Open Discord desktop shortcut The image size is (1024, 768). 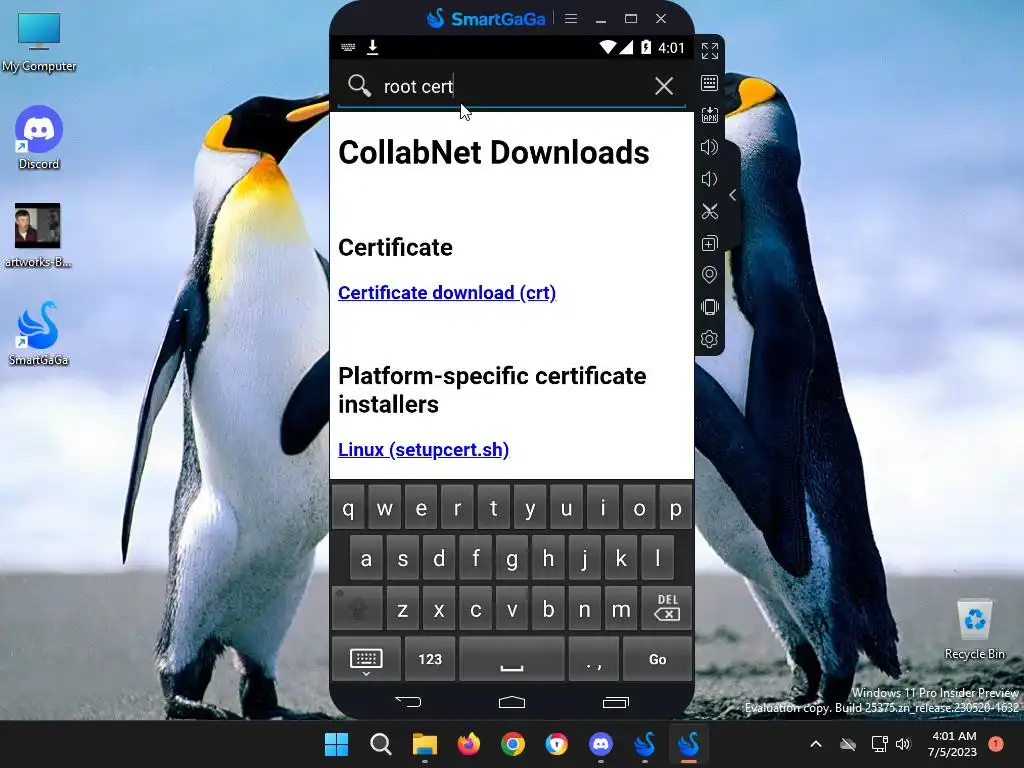(x=39, y=138)
